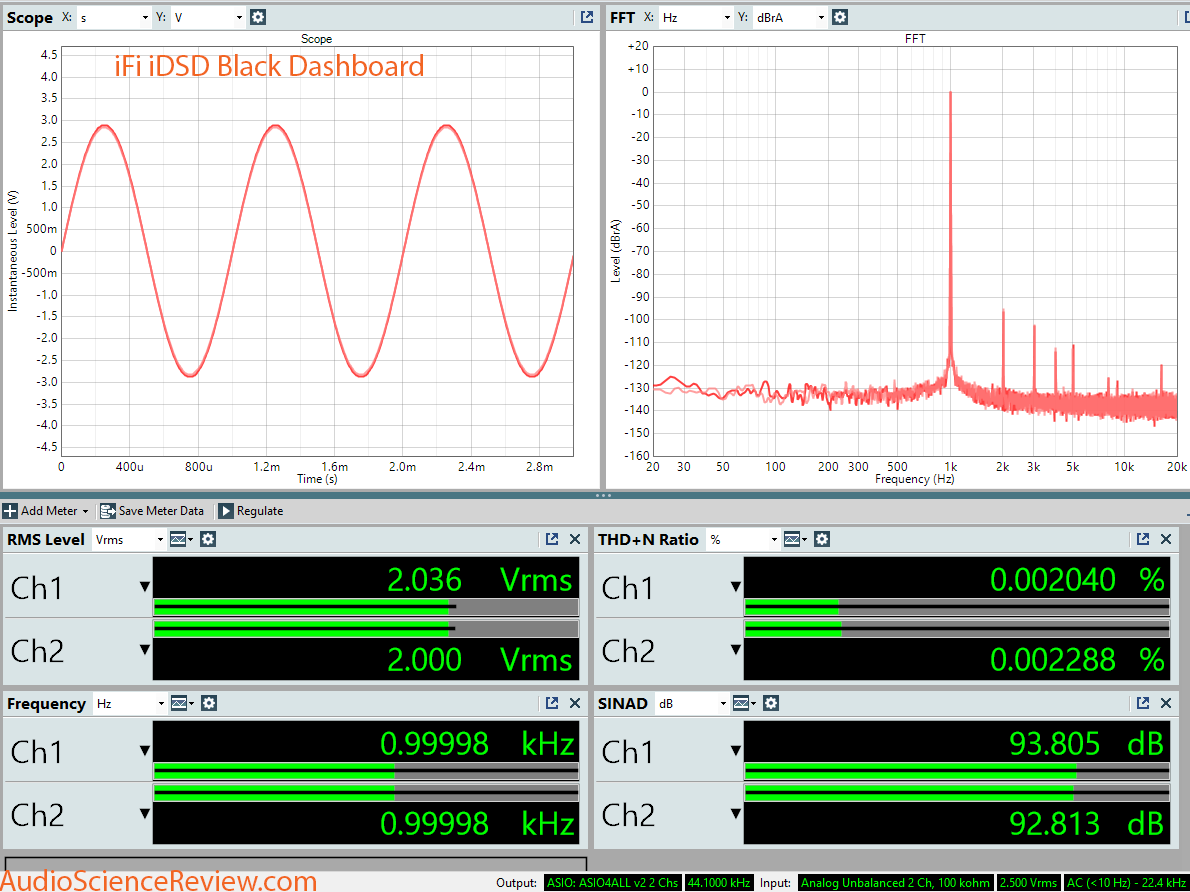Select the Ch2 0.99998 kHz frequency reading
Screen dimensions: 1190x892
point(477,824)
